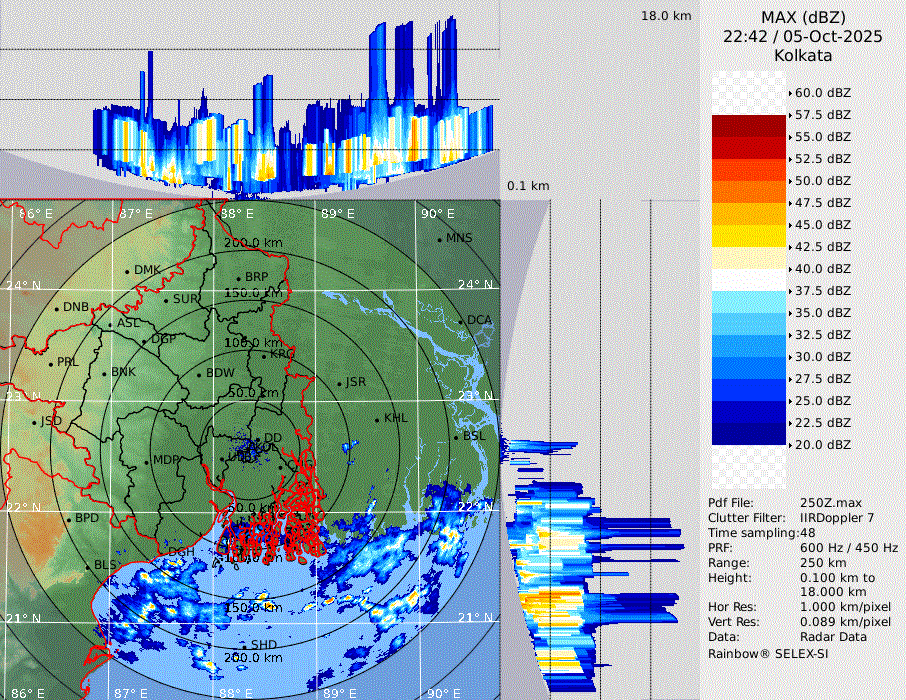This screenshot has width=906, height=700.
Task: Select the BDW station dot
Action: click(199, 375)
